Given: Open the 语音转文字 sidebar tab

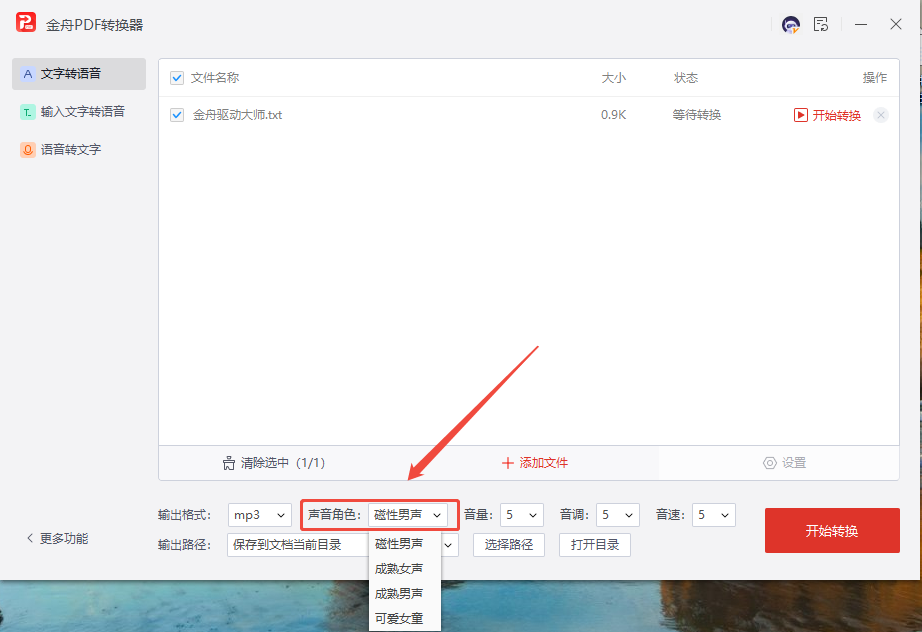Looking at the screenshot, I should coord(79,149).
